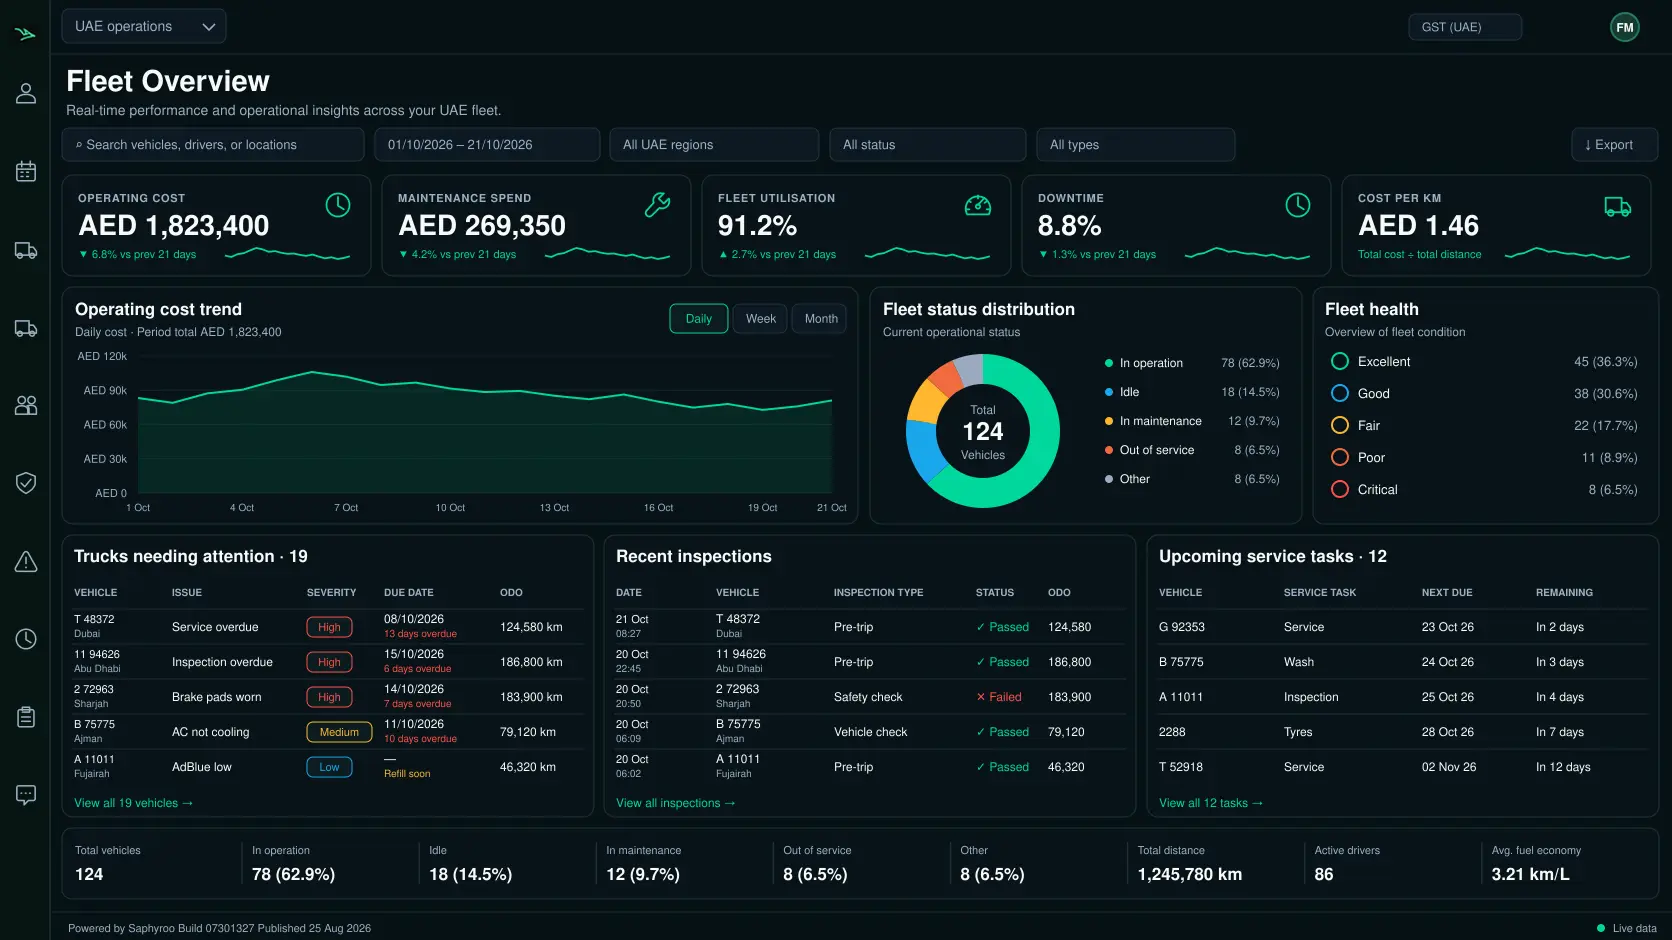Select the Fair fleet health option

[x=1340, y=425]
